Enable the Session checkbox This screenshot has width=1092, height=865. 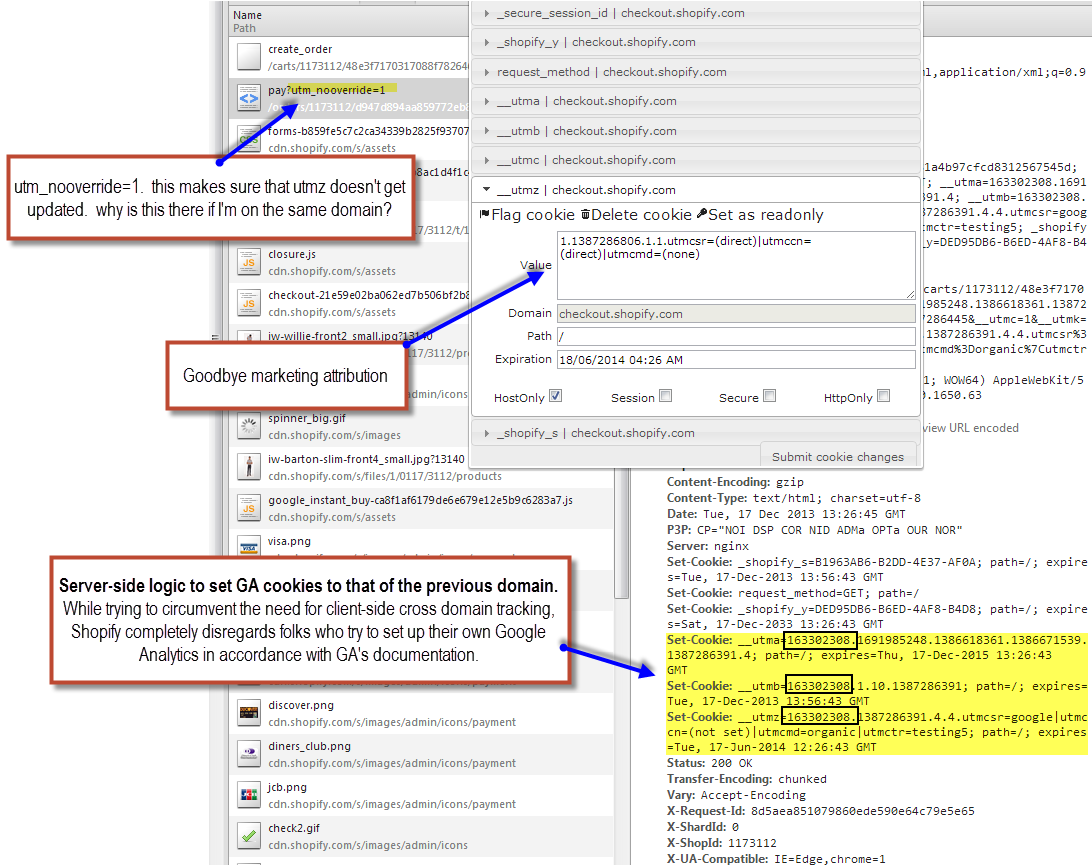pos(666,396)
